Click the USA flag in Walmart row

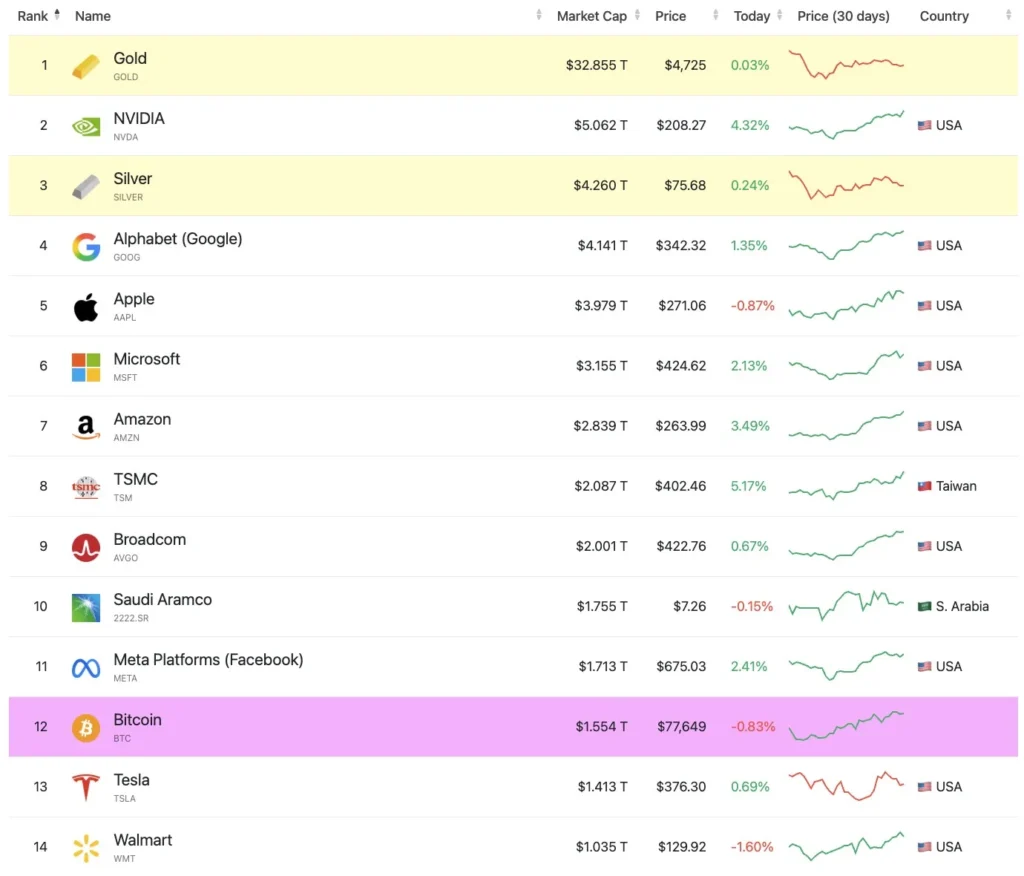click(924, 847)
